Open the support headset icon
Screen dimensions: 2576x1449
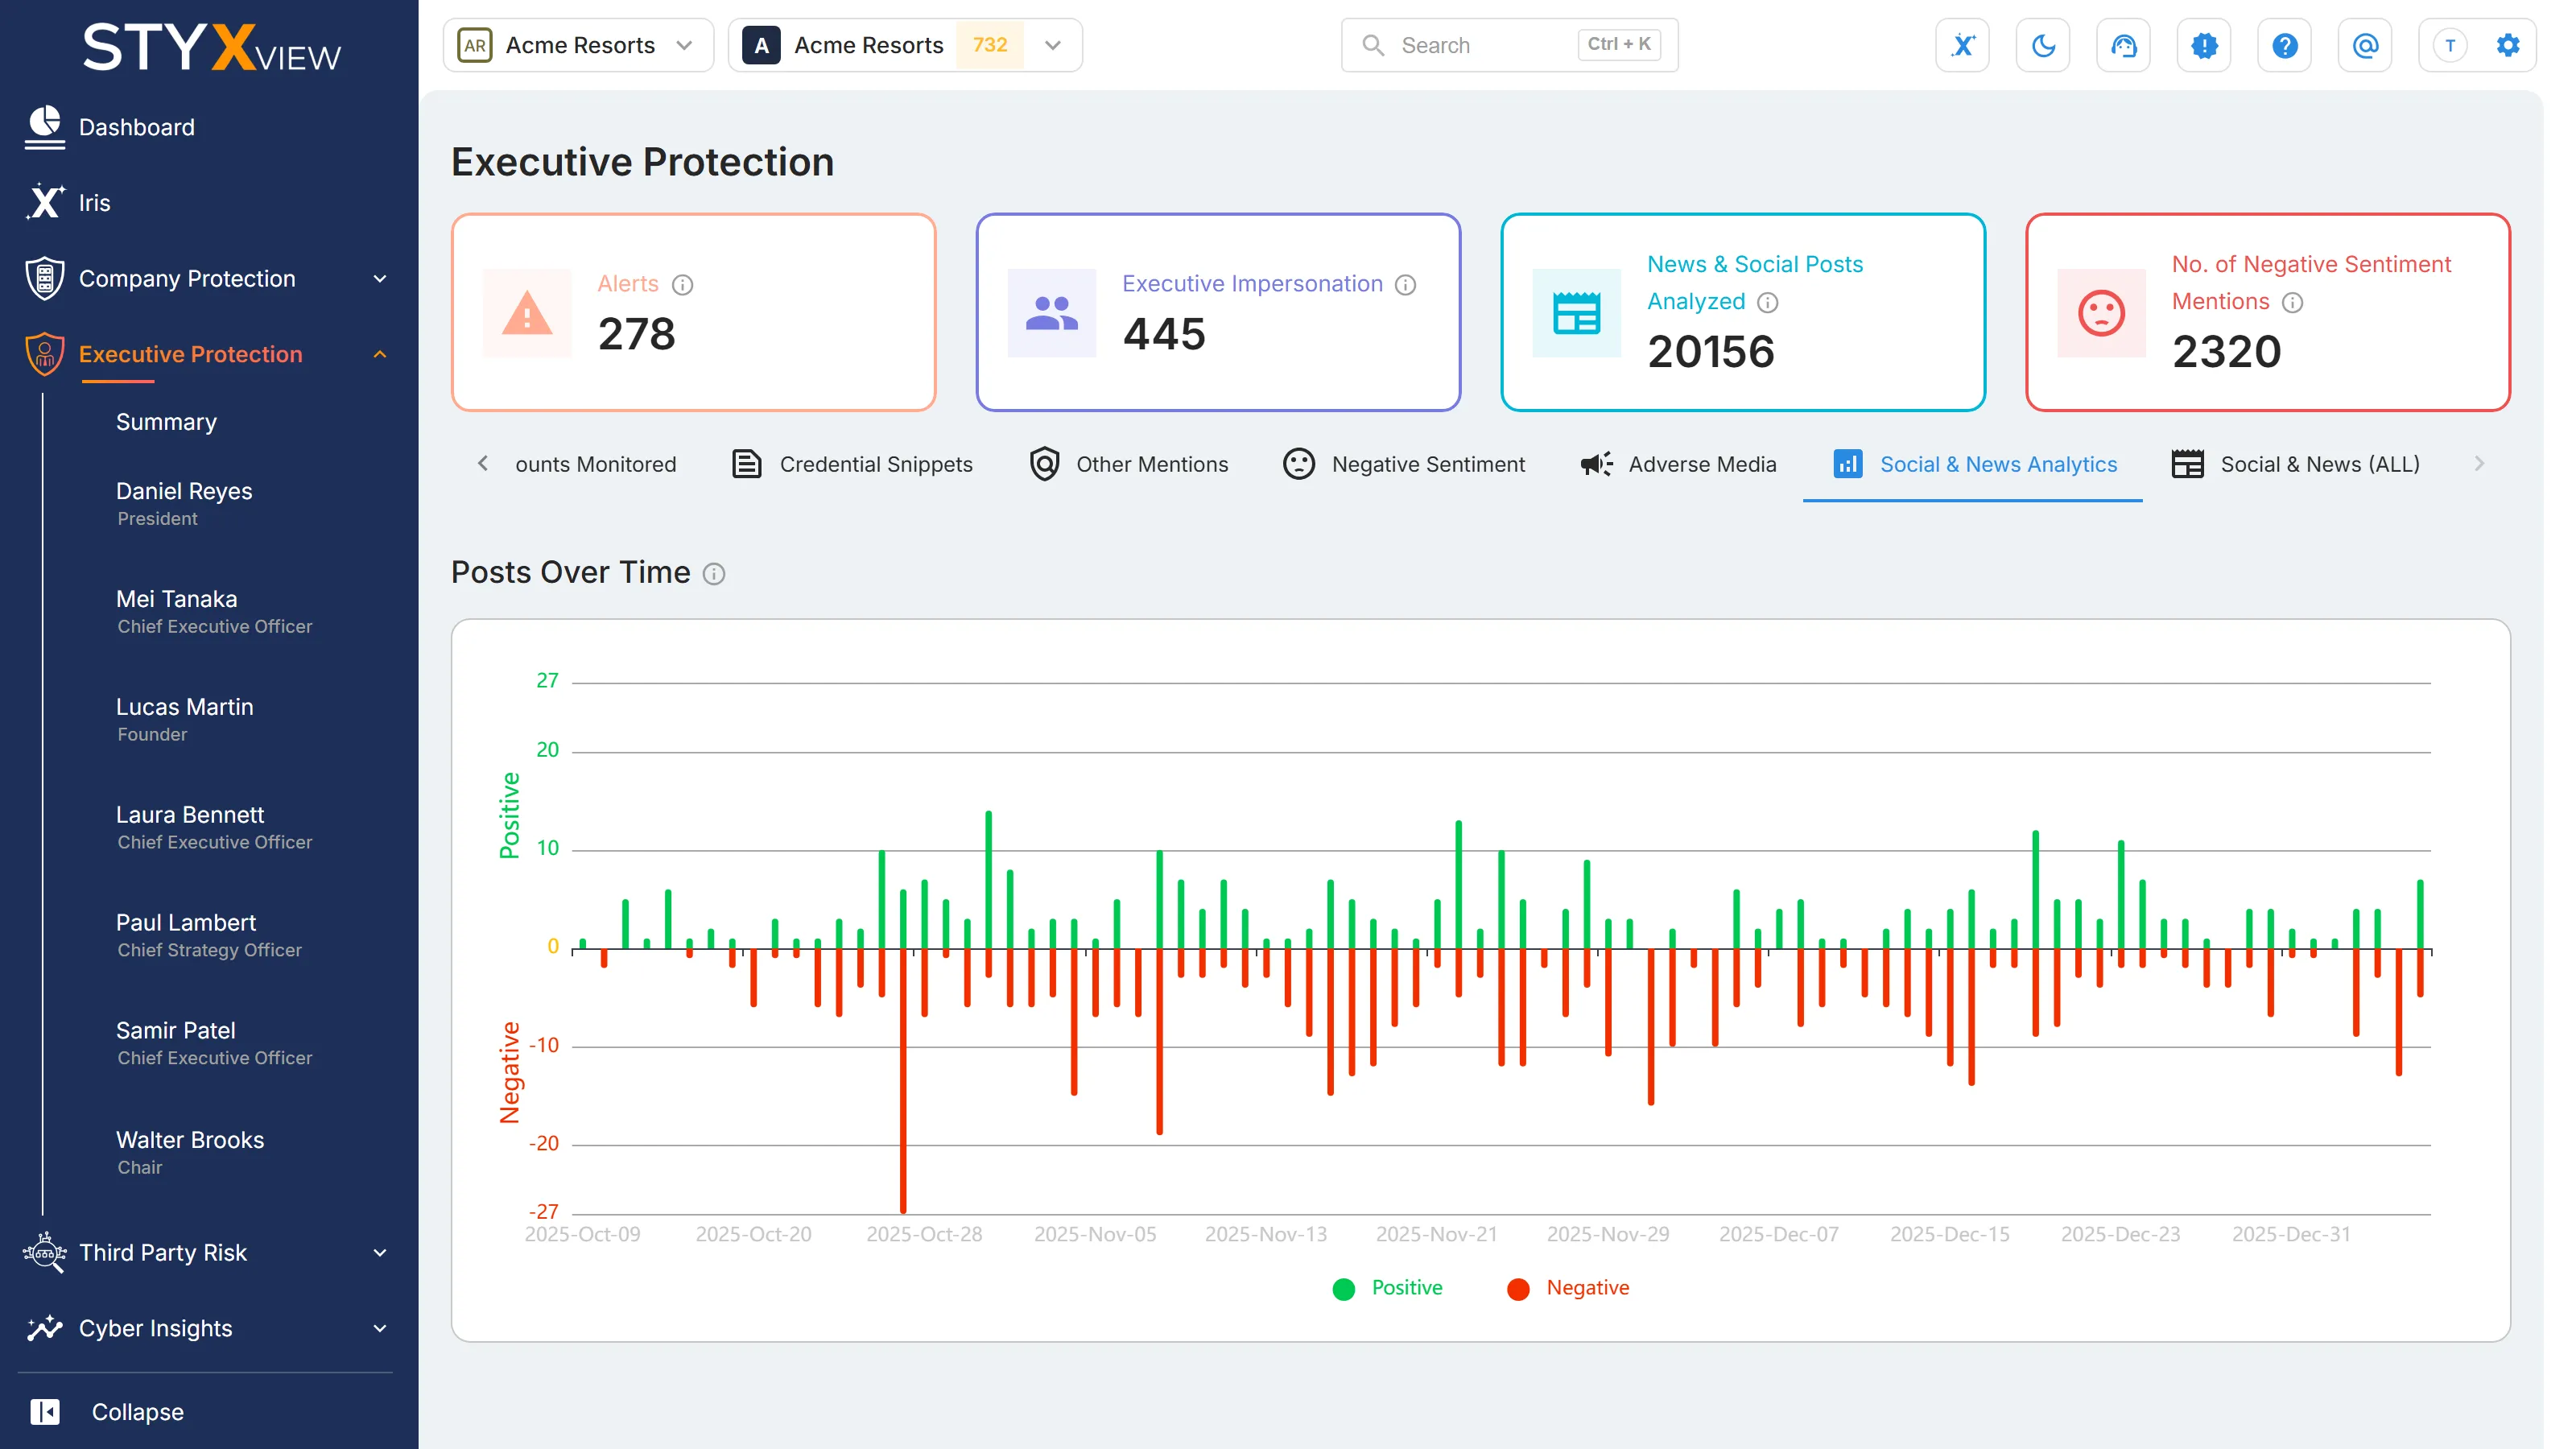pos(2123,45)
